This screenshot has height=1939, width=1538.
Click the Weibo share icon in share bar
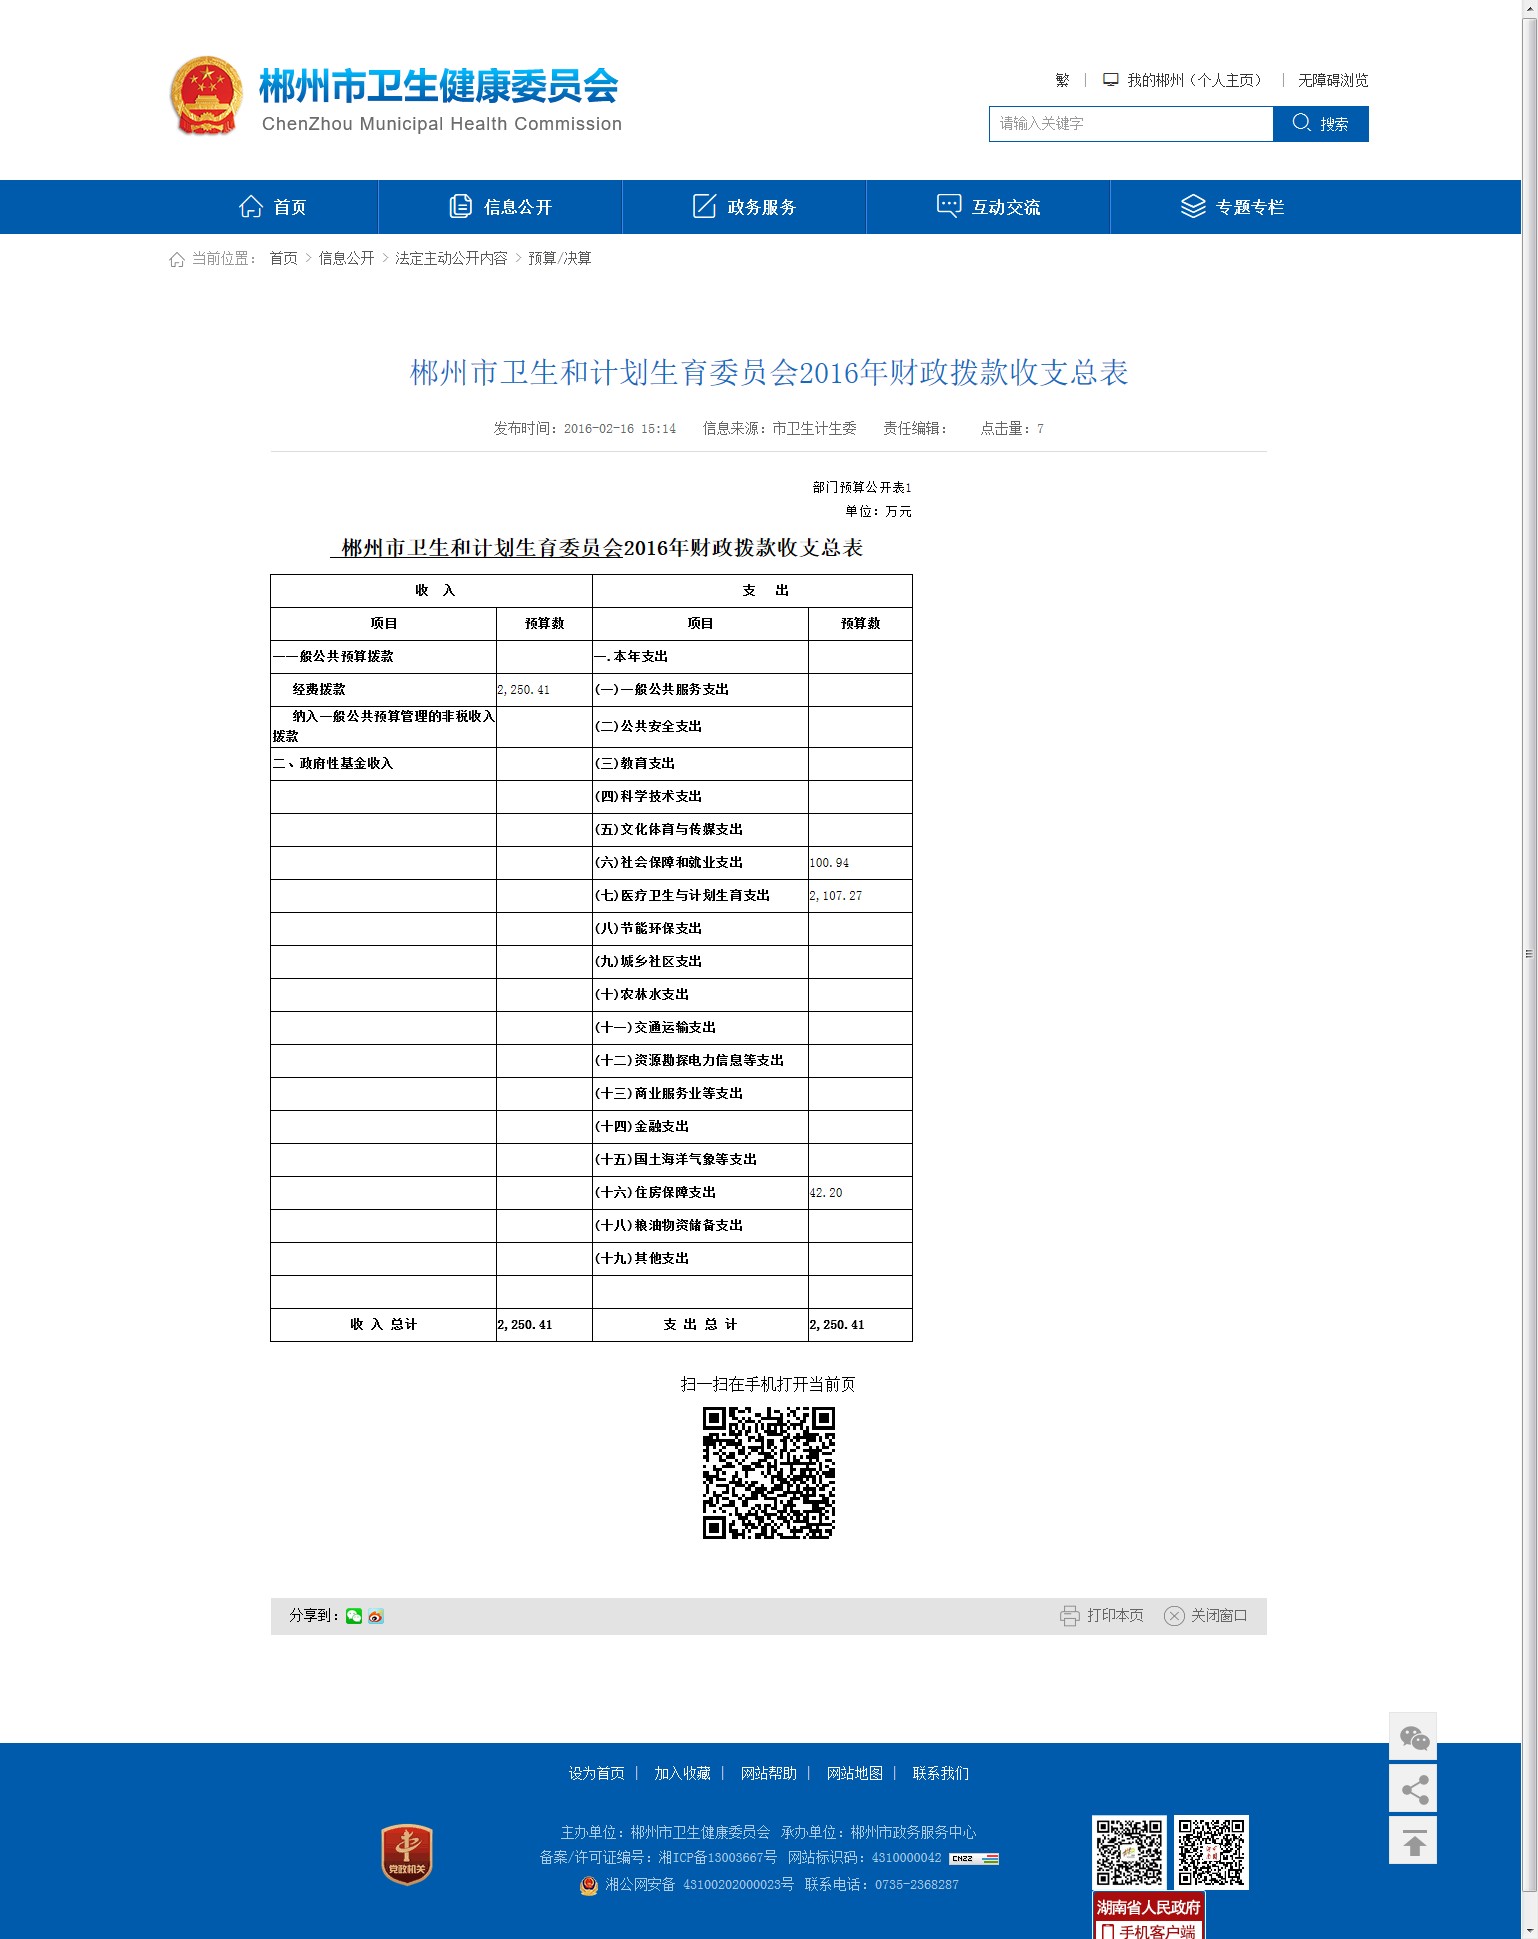(x=376, y=1616)
